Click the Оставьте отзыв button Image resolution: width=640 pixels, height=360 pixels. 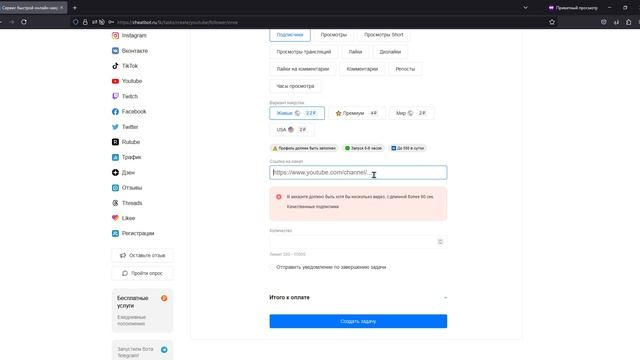click(x=142, y=256)
